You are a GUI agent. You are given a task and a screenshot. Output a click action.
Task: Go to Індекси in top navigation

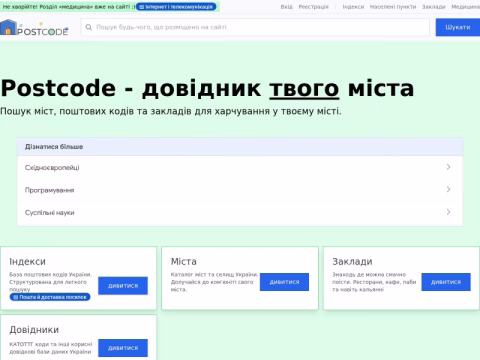click(x=353, y=7)
